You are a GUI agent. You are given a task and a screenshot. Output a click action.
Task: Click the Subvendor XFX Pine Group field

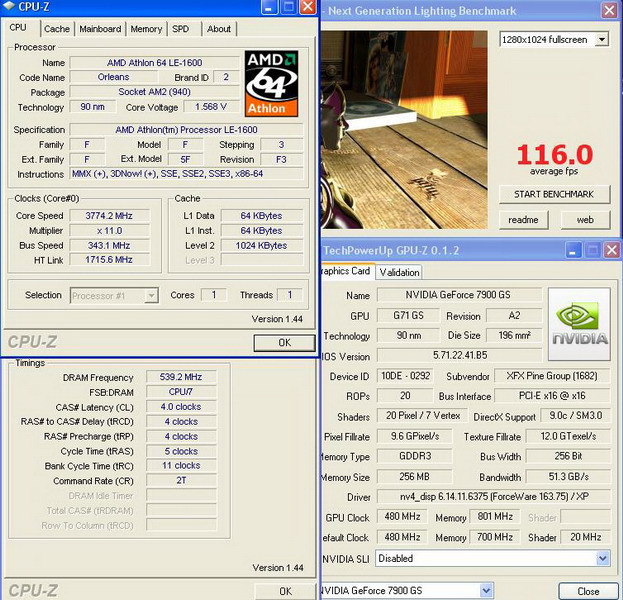tap(552, 376)
